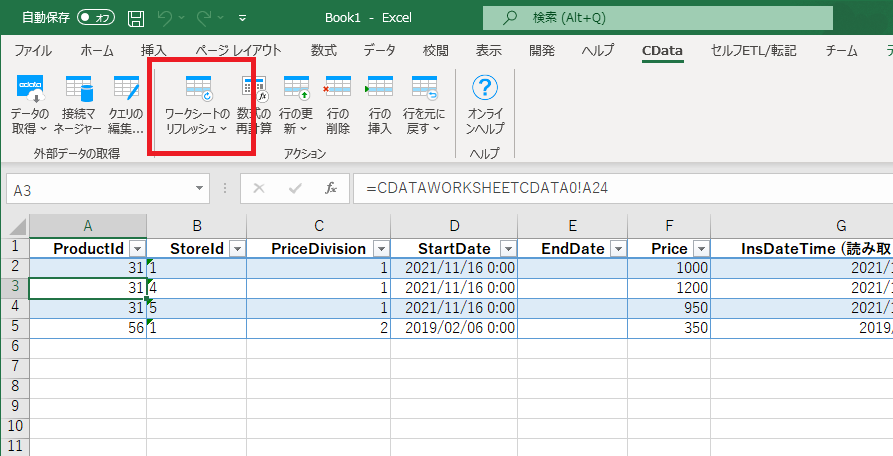
Task: Click the Undo arrow icon
Action: [x=165, y=18]
